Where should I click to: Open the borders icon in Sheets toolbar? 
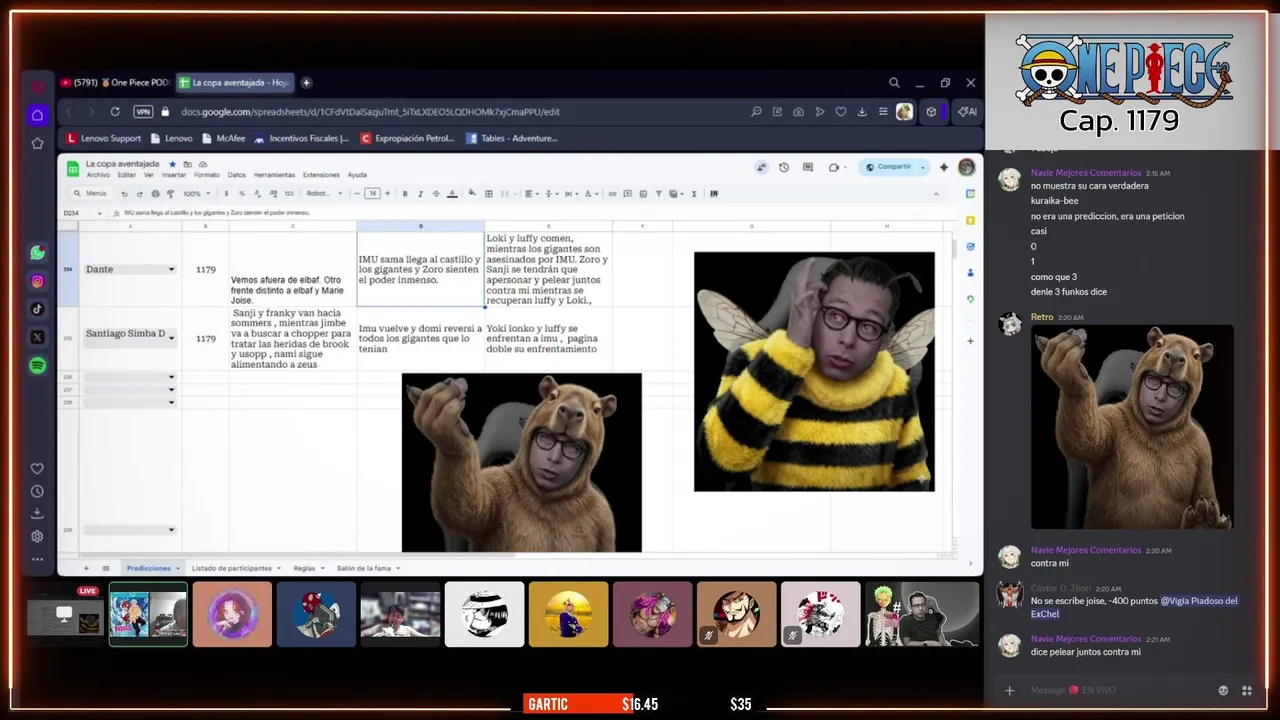489,194
